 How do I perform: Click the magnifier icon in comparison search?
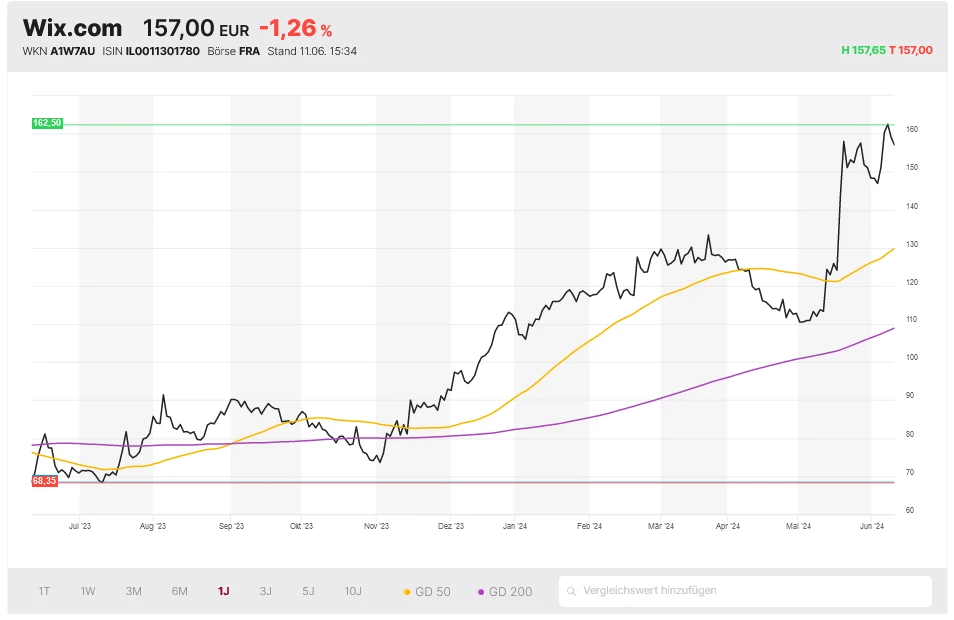[x=571, y=591]
